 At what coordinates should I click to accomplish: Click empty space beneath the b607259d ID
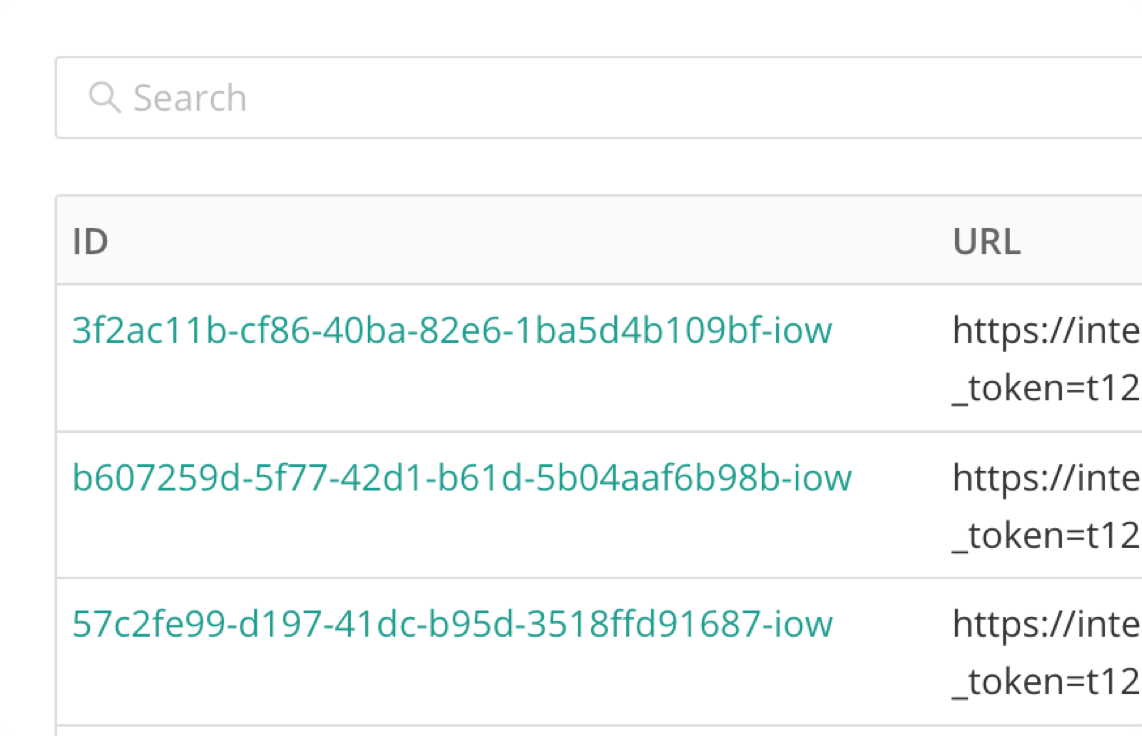click(x=462, y=537)
